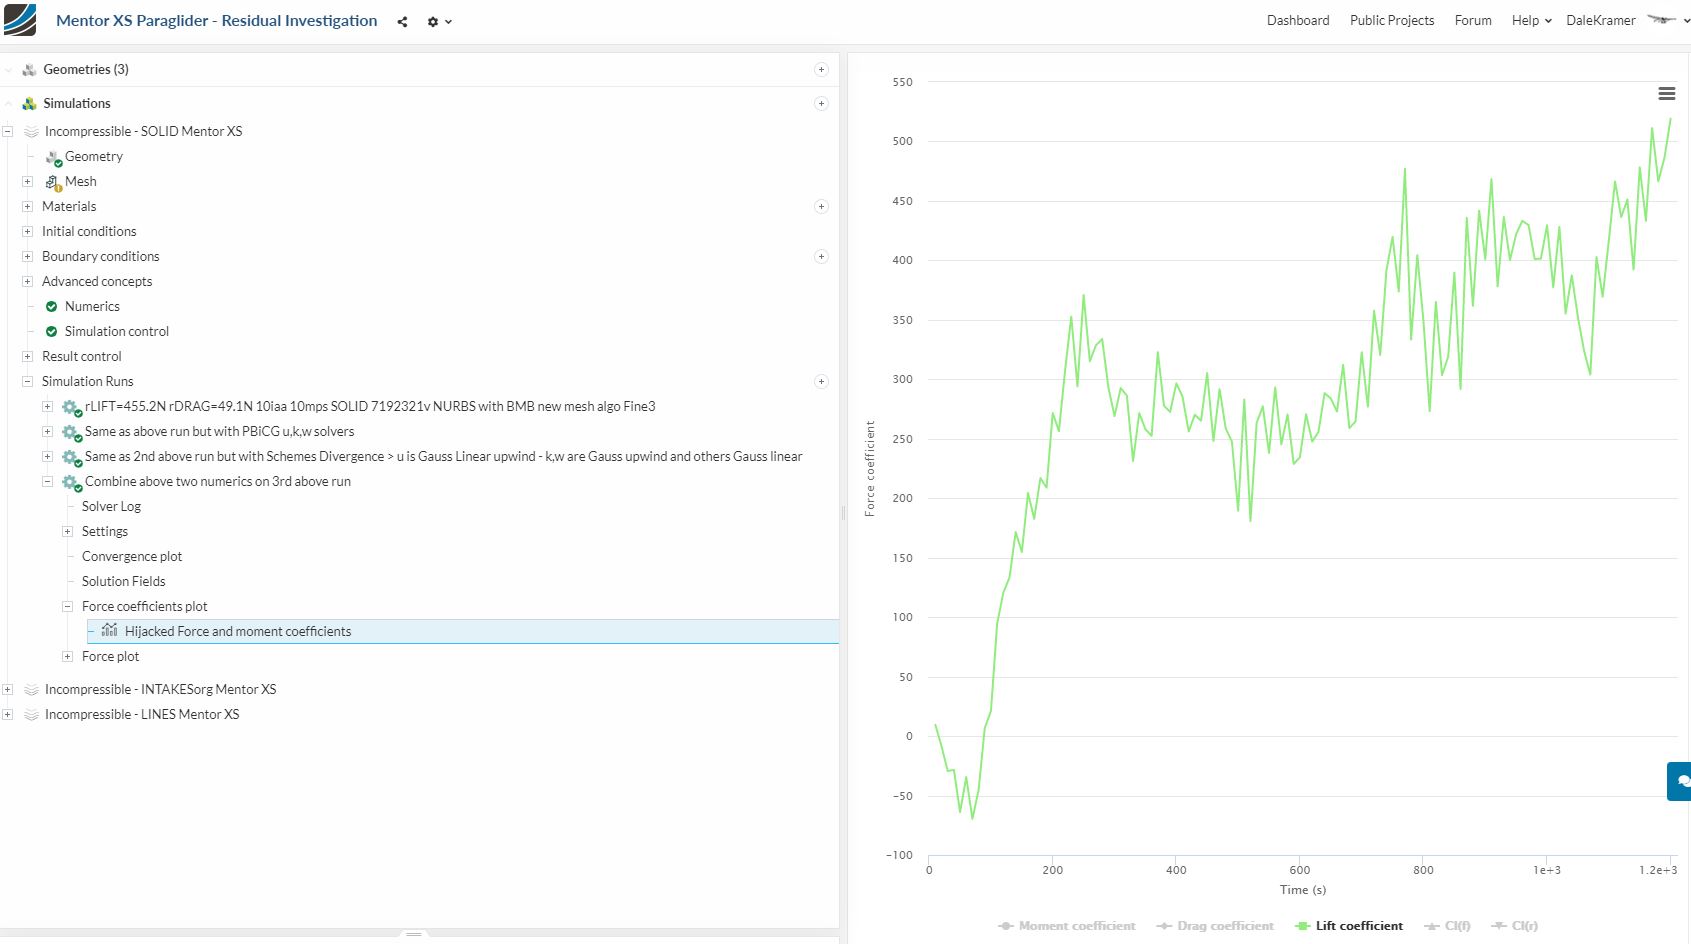
Task: Expand the Boundary conditions node
Action: point(28,257)
